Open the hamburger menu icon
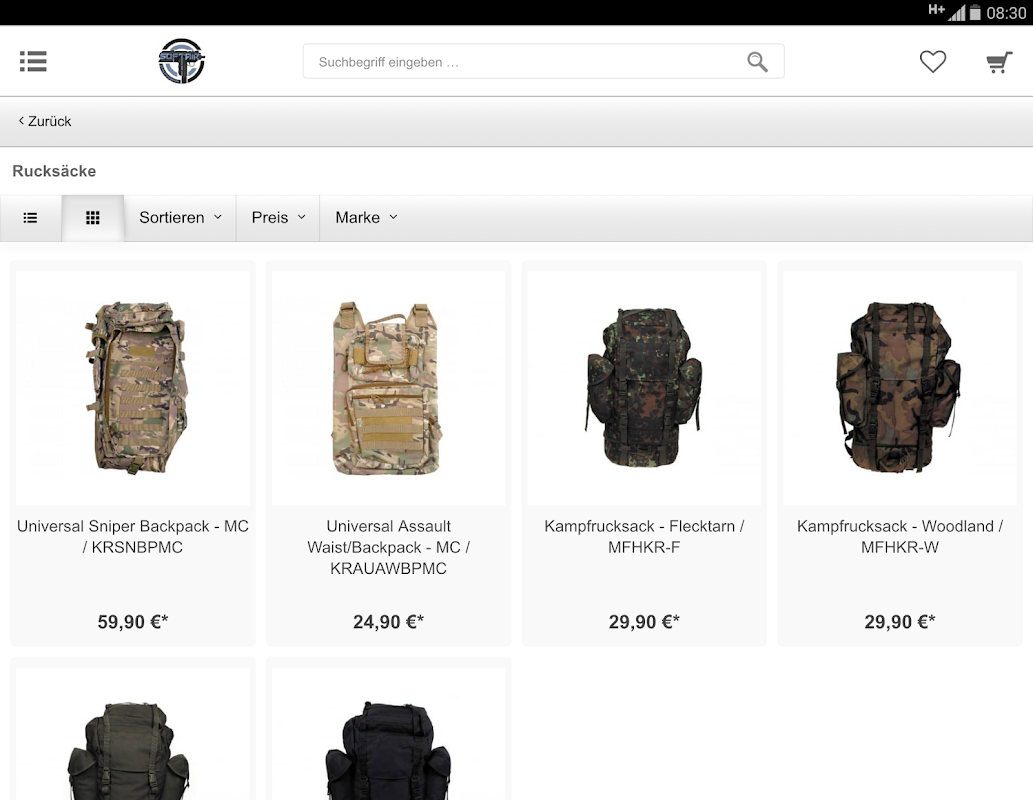Viewport: 1033px width, 800px height. coord(33,61)
